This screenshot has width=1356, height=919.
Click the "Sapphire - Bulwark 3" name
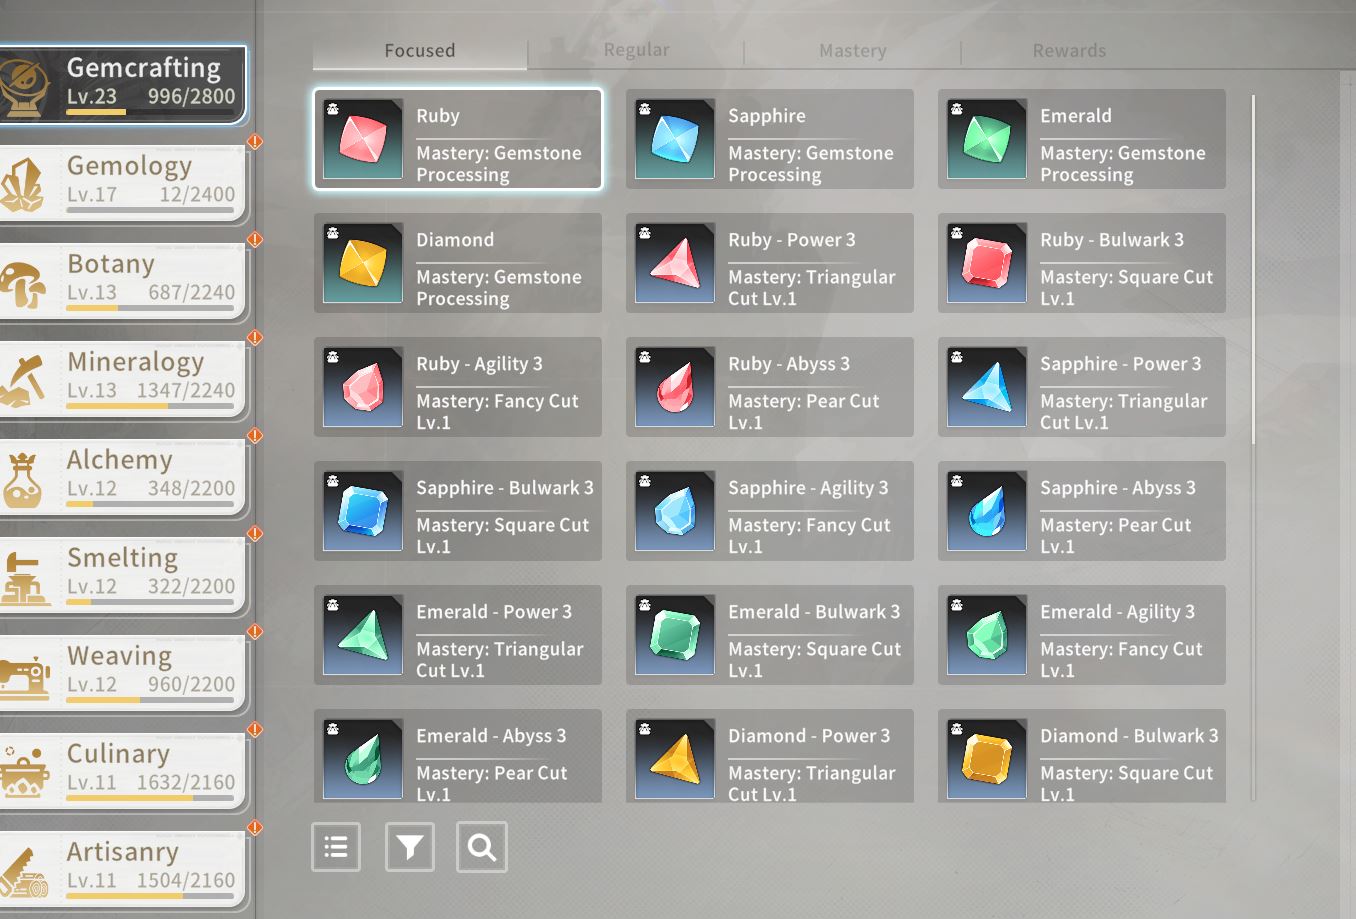click(505, 488)
